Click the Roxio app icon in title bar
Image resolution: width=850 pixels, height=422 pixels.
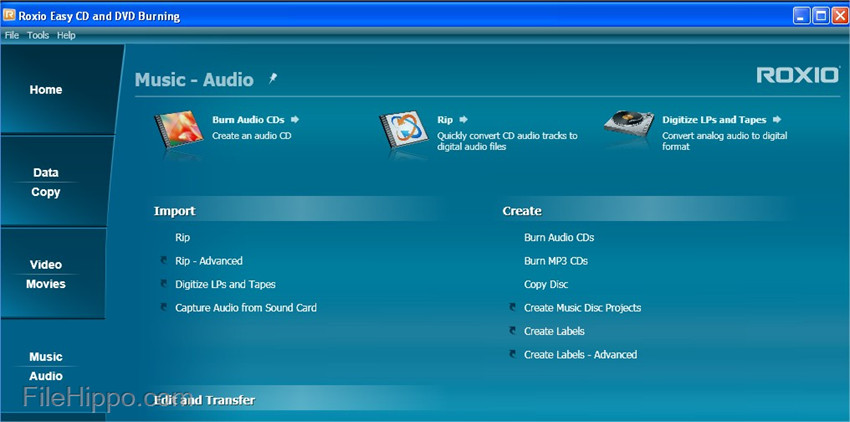(9, 15)
